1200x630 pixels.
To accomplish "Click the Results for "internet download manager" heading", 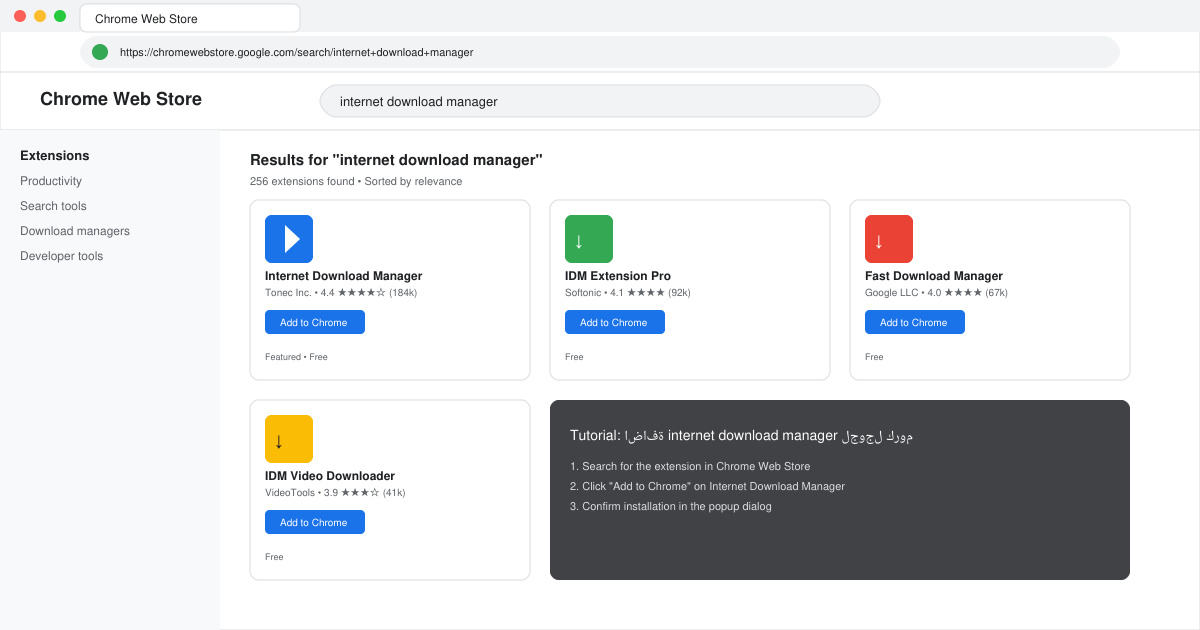I will click(396, 160).
